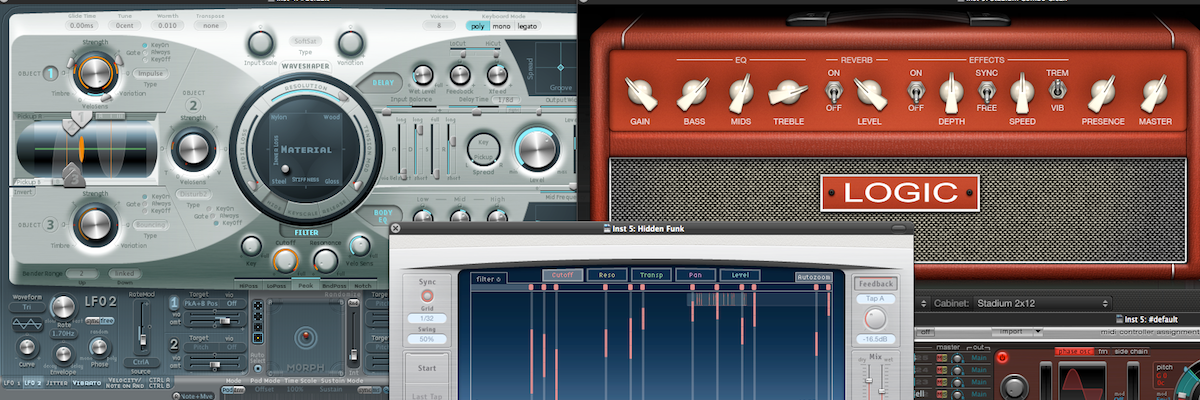Toggle the effects ON/OFF switch

click(915, 93)
